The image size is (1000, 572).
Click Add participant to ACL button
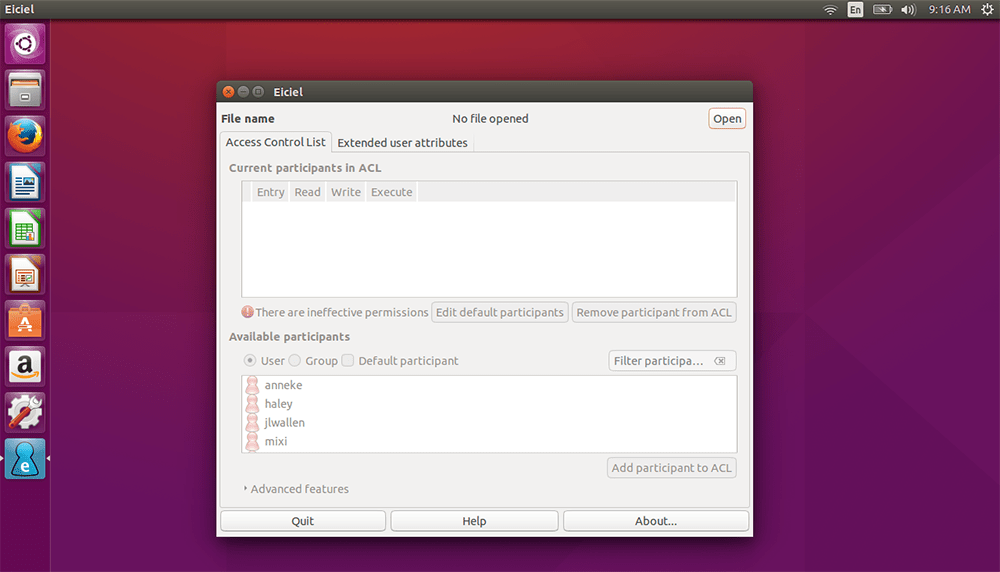coord(672,468)
